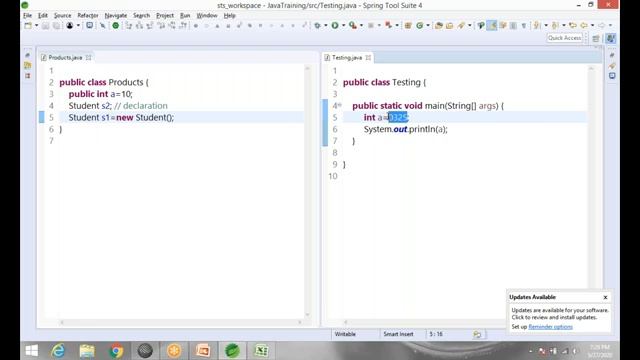Click the Save toolbar icon
Image resolution: width=640 pixels, height=360 pixels.
click(46, 25)
